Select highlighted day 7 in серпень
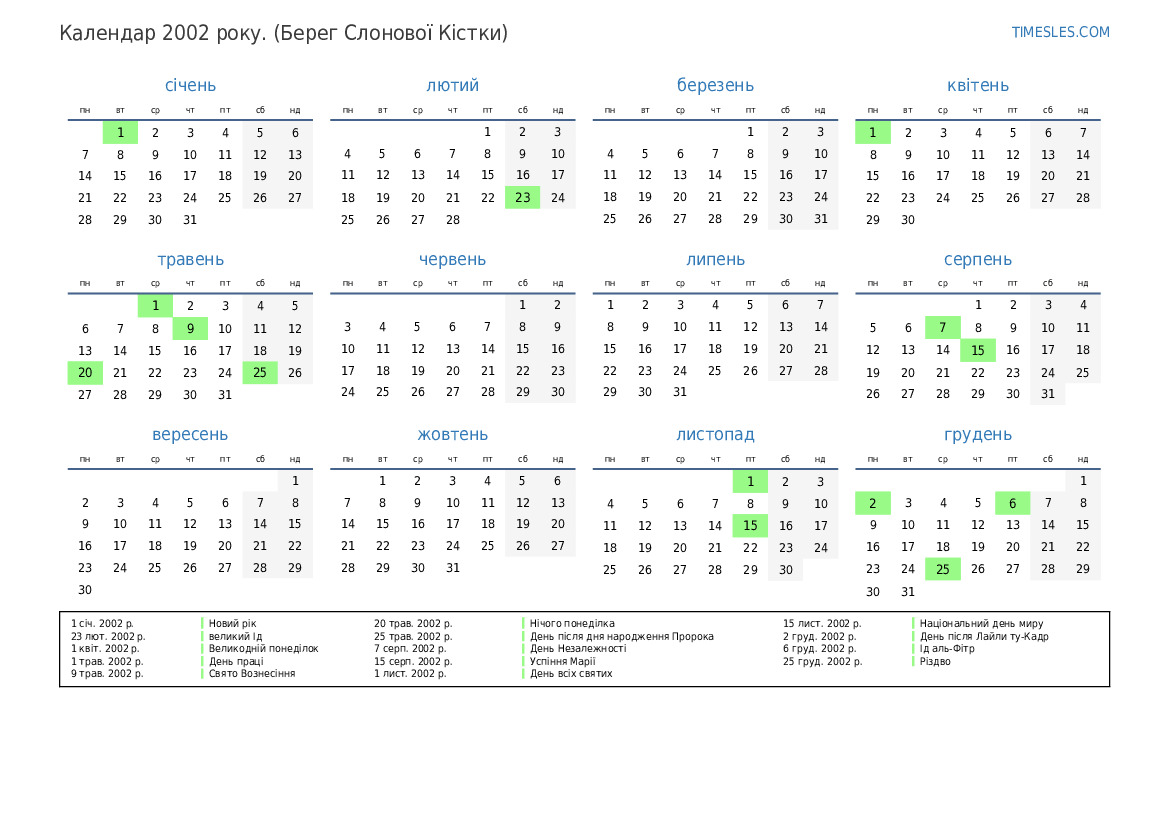Image resolution: width=1169 pixels, height=827 pixels. click(942, 328)
